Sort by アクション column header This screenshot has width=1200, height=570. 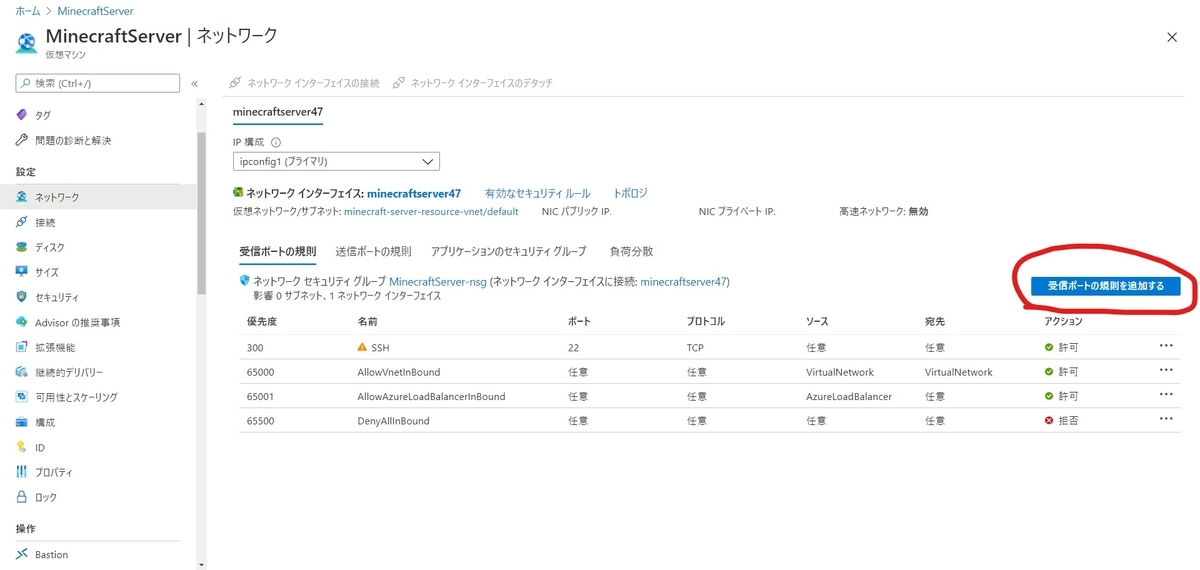[x=1063, y=322]
